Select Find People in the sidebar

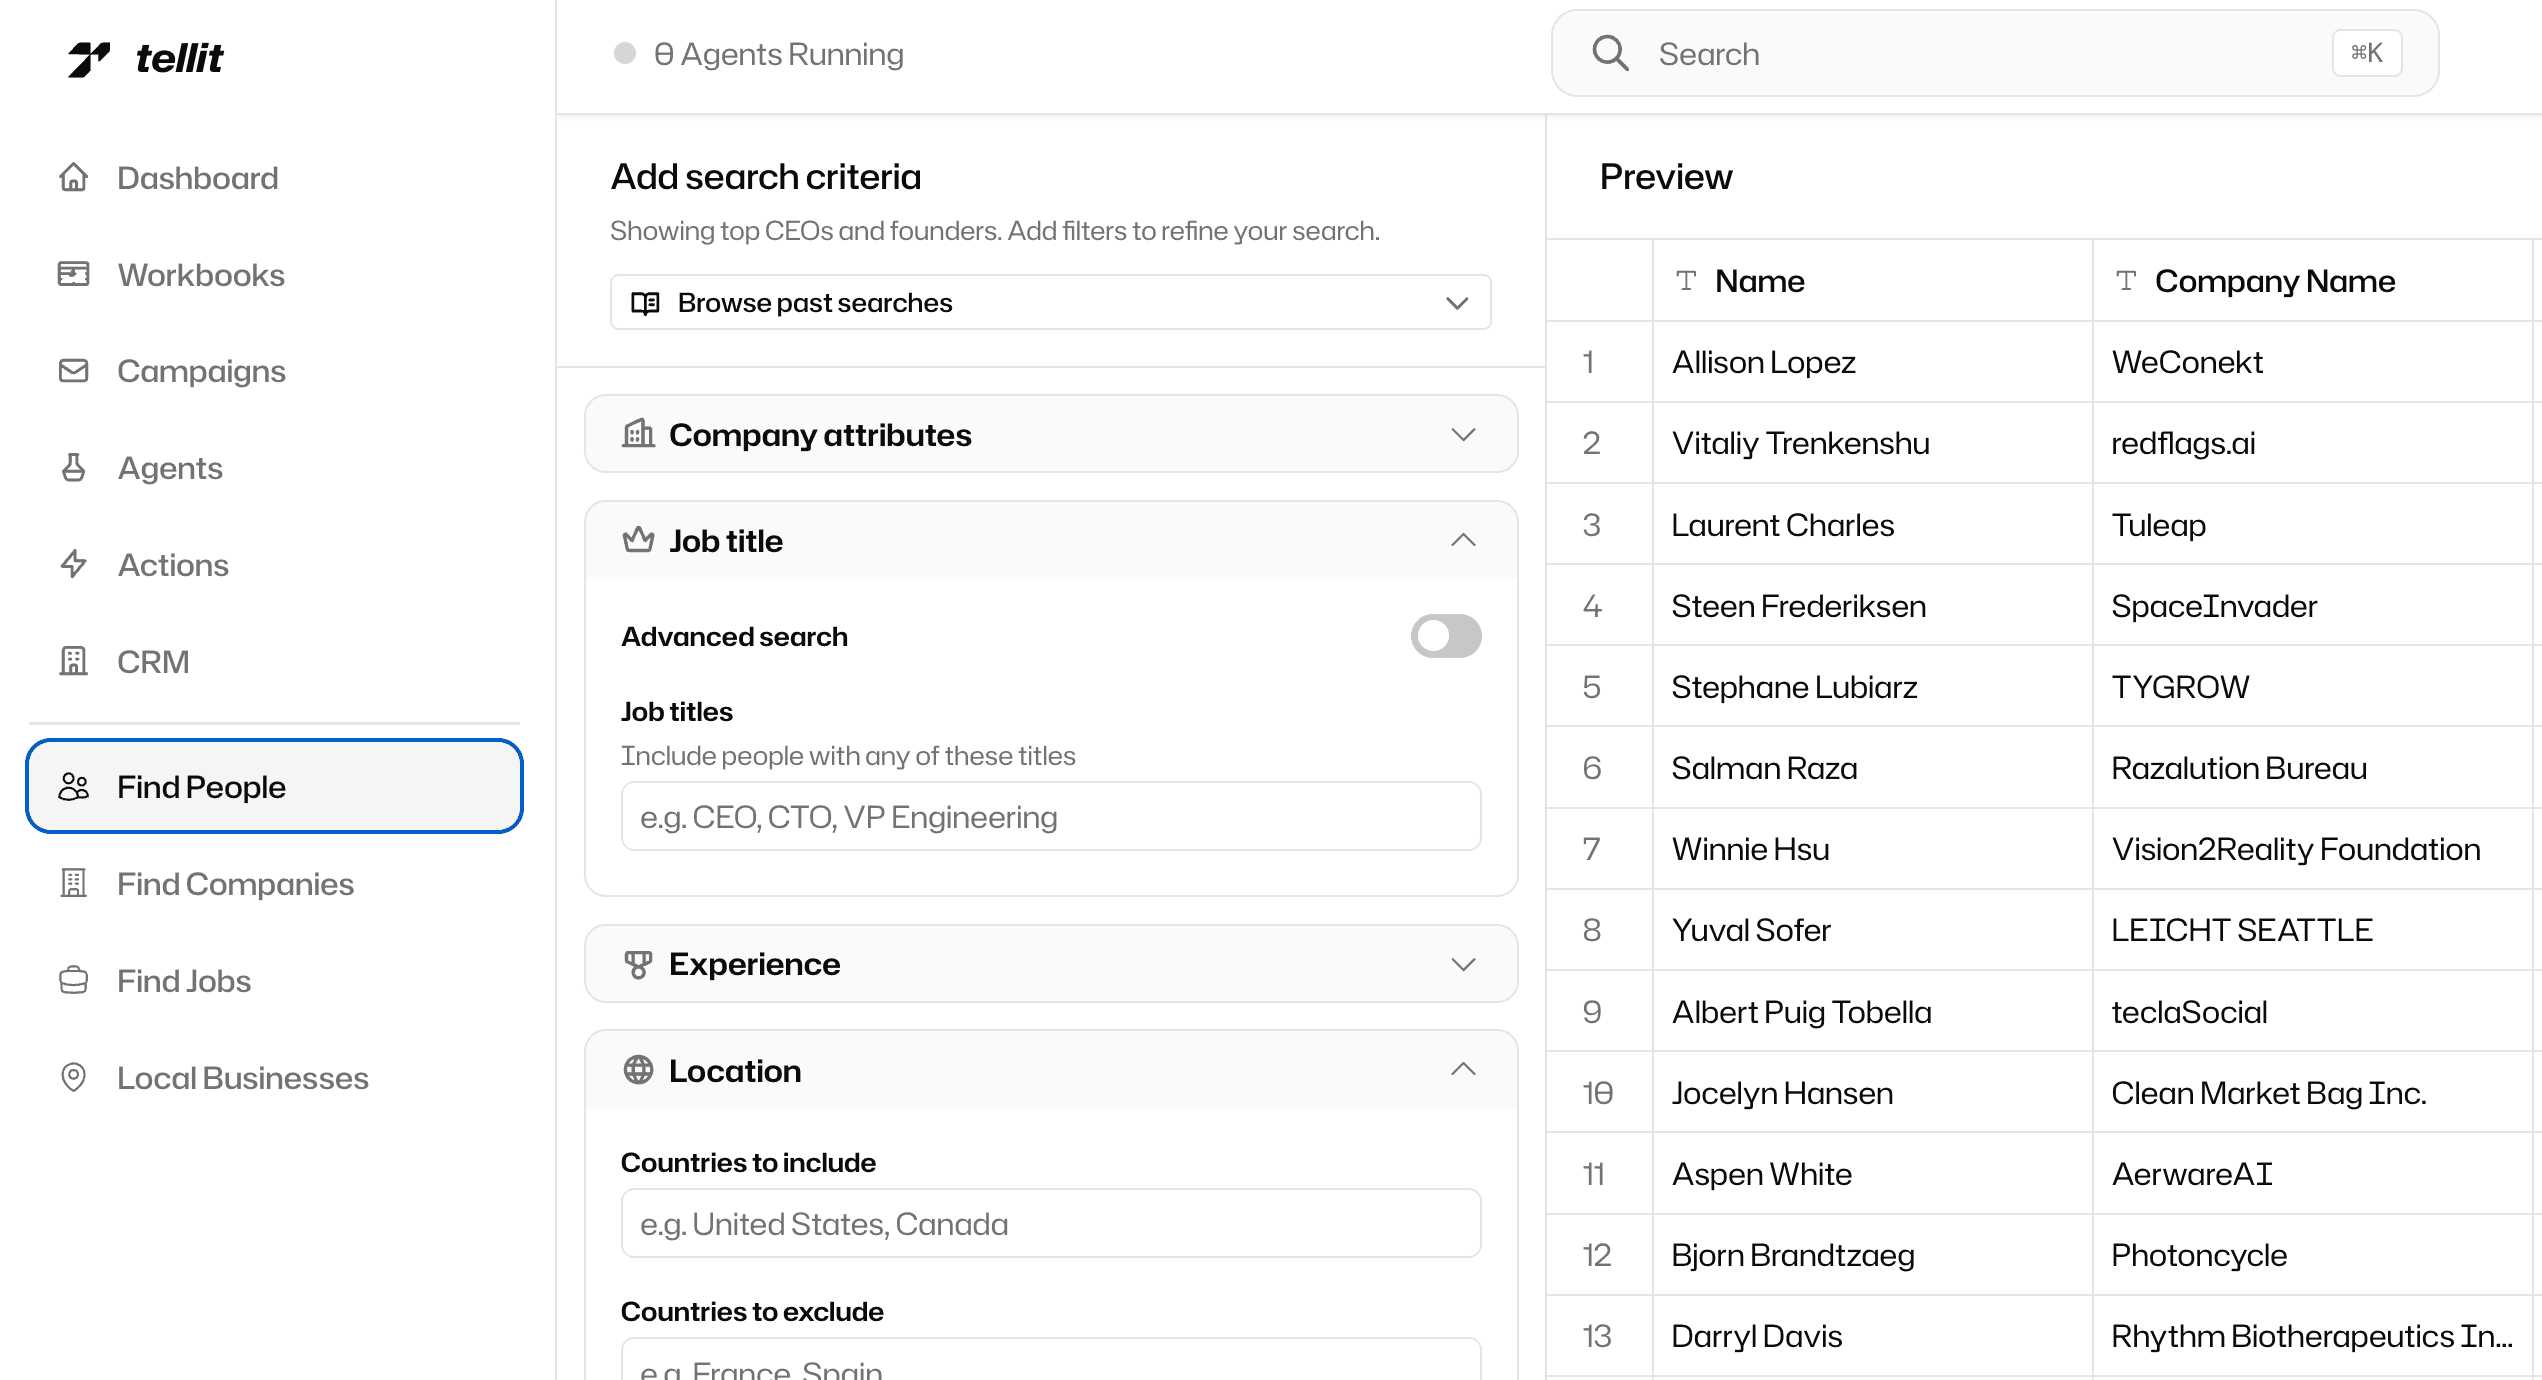[x=274, y=786]
